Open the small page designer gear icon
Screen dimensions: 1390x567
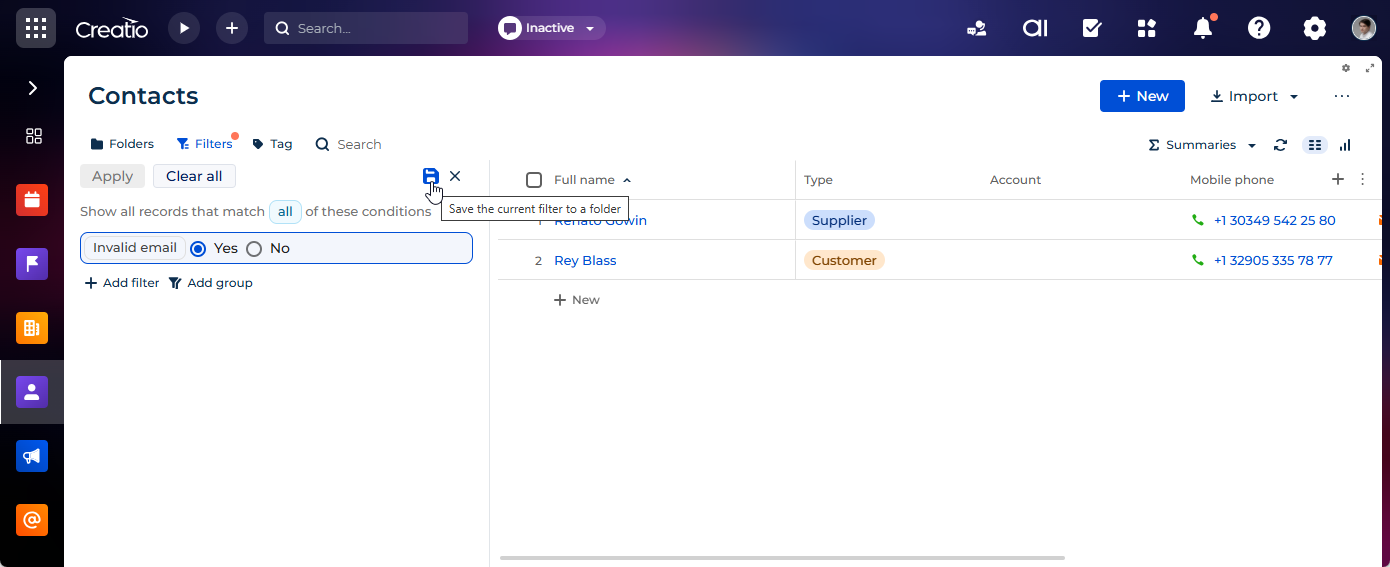(1346, 68)
